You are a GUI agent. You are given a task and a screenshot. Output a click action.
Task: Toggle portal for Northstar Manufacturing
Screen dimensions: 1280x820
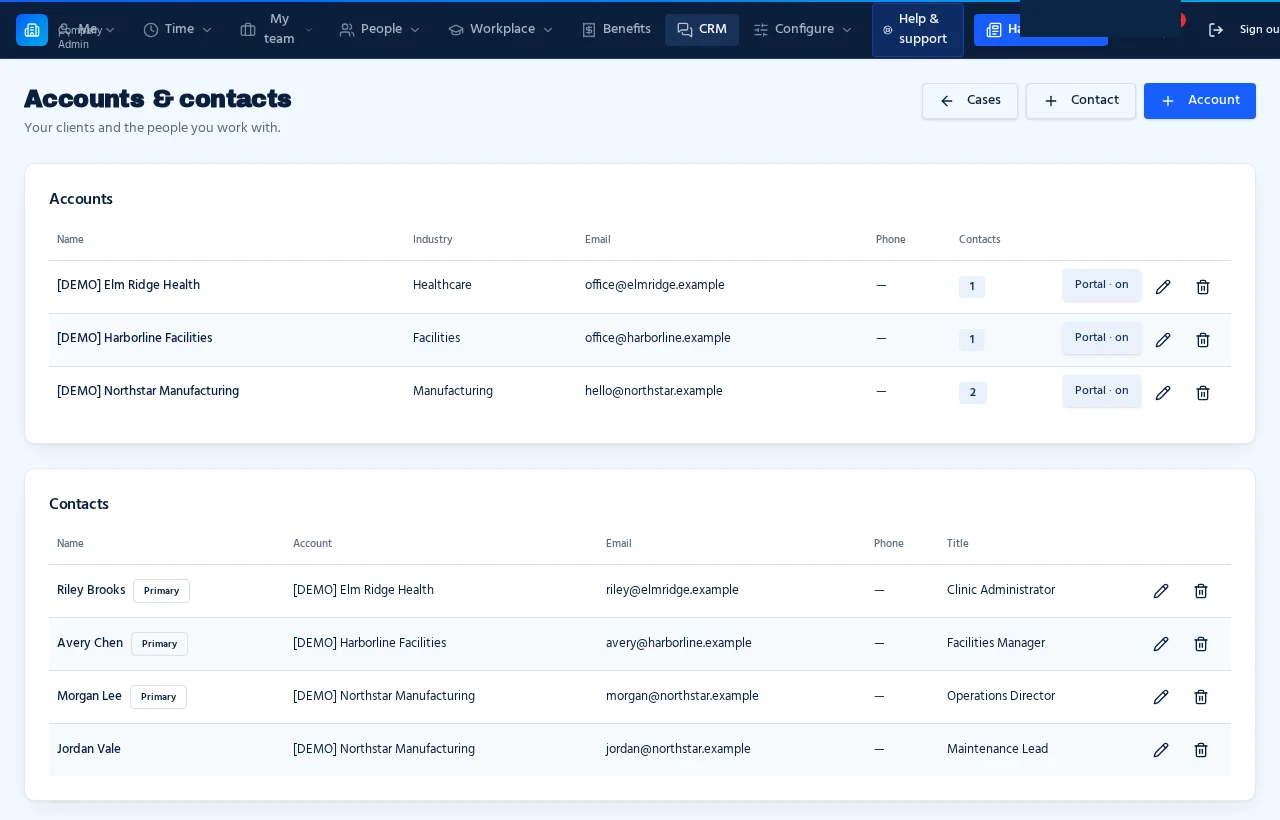coord(1101,391)
